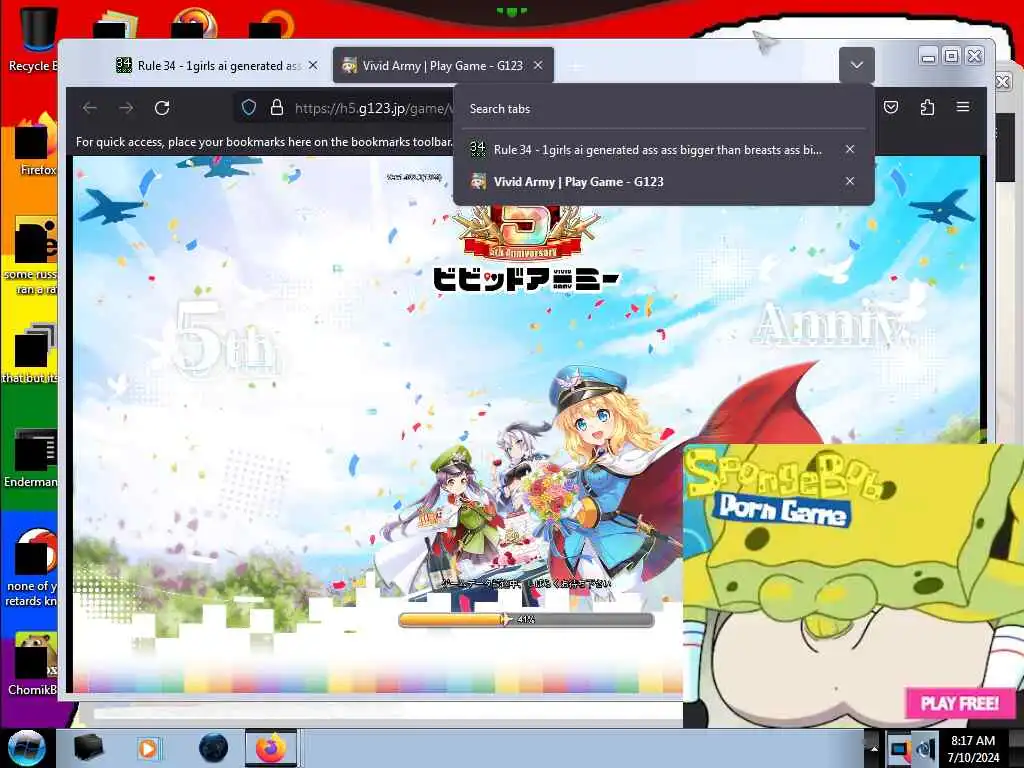Launch the media player taskbar icon
The height and width of the screenshot is (768, 1024).
click(148, 748)
